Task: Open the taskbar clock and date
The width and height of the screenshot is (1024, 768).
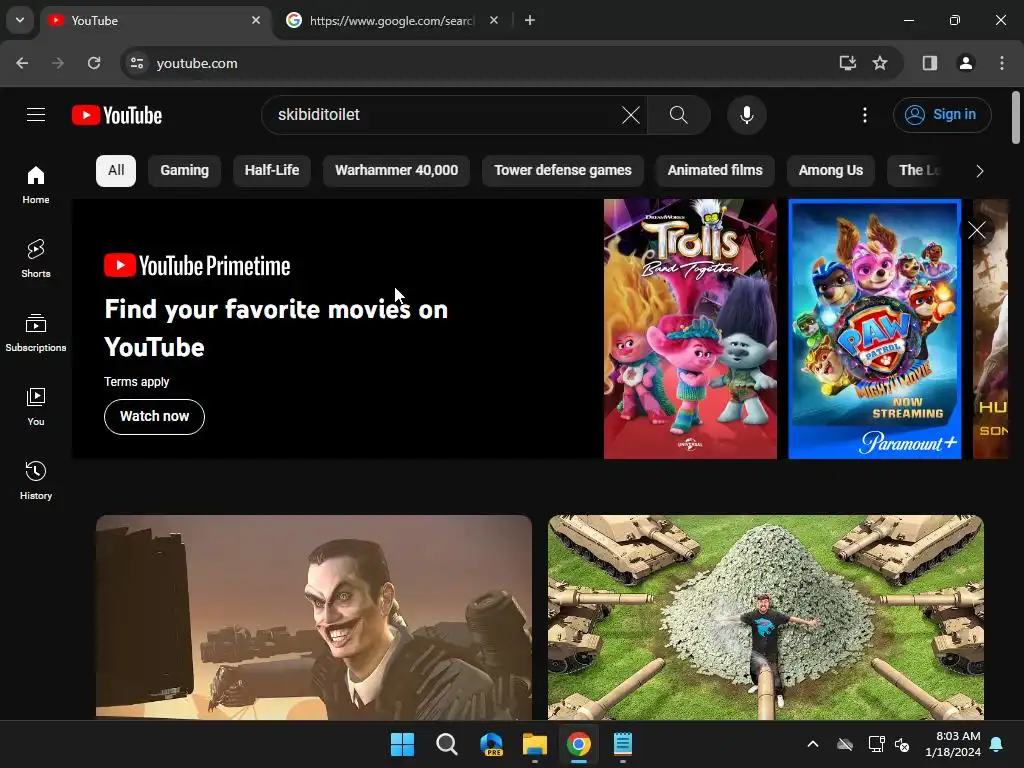Action: click(x=953, y=744)
